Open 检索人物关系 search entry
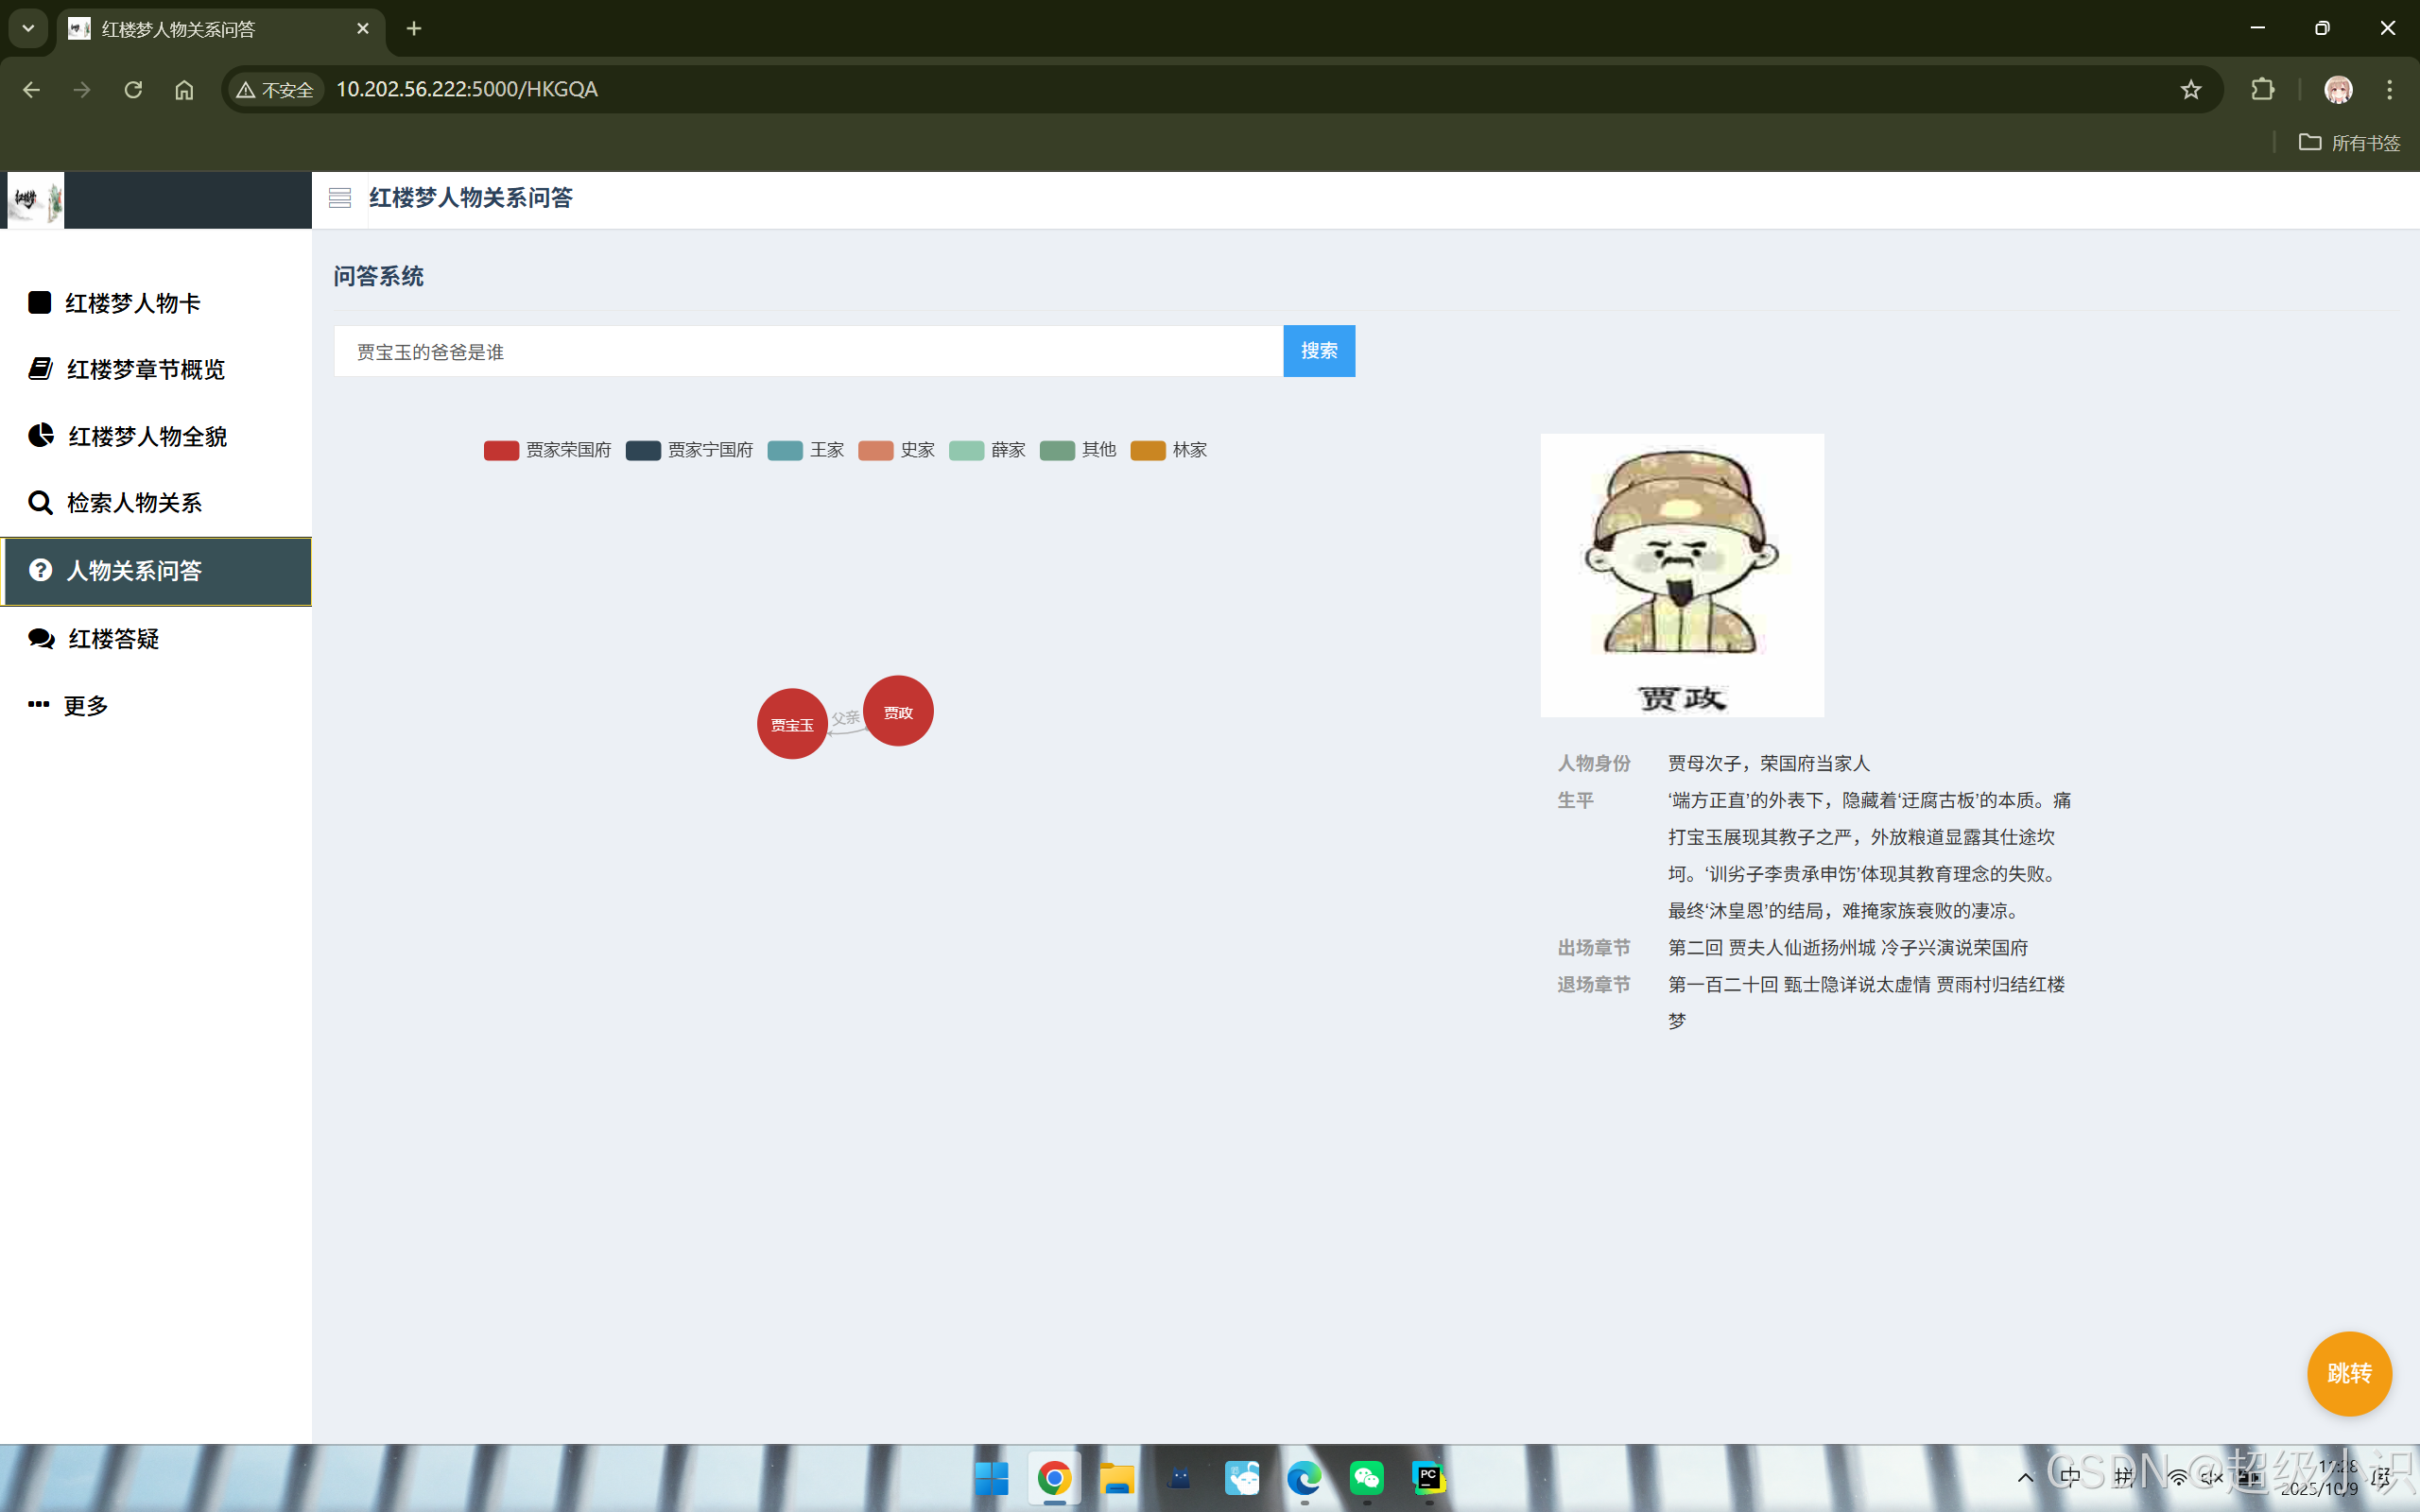This screenshot has width=2420, height=1512. (133, 502)
